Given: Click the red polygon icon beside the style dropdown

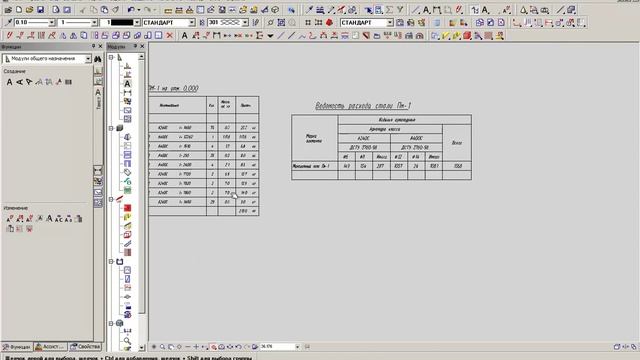Looking at the screenshot, I should pyautogui.click(x=329, y=22).
